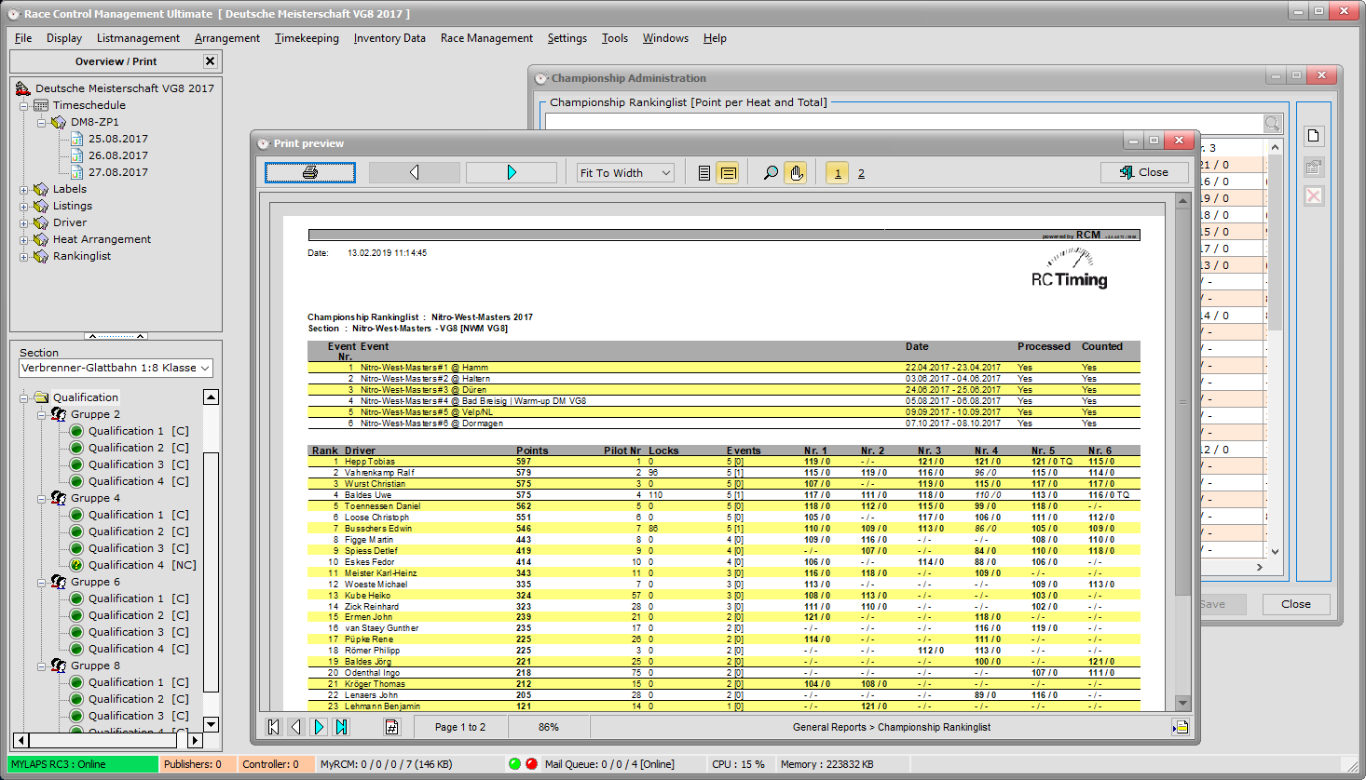Click the search icon in Championship Rankinglist

point(1271,124)
